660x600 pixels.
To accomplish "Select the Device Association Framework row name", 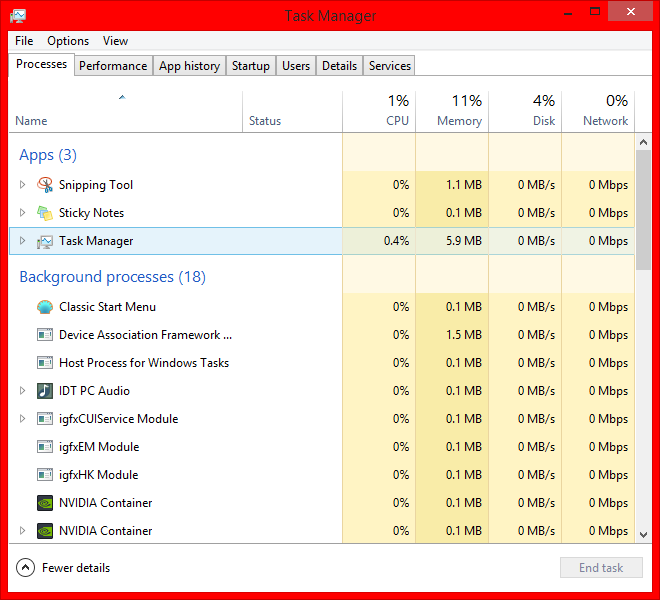I will pos(146,335).
